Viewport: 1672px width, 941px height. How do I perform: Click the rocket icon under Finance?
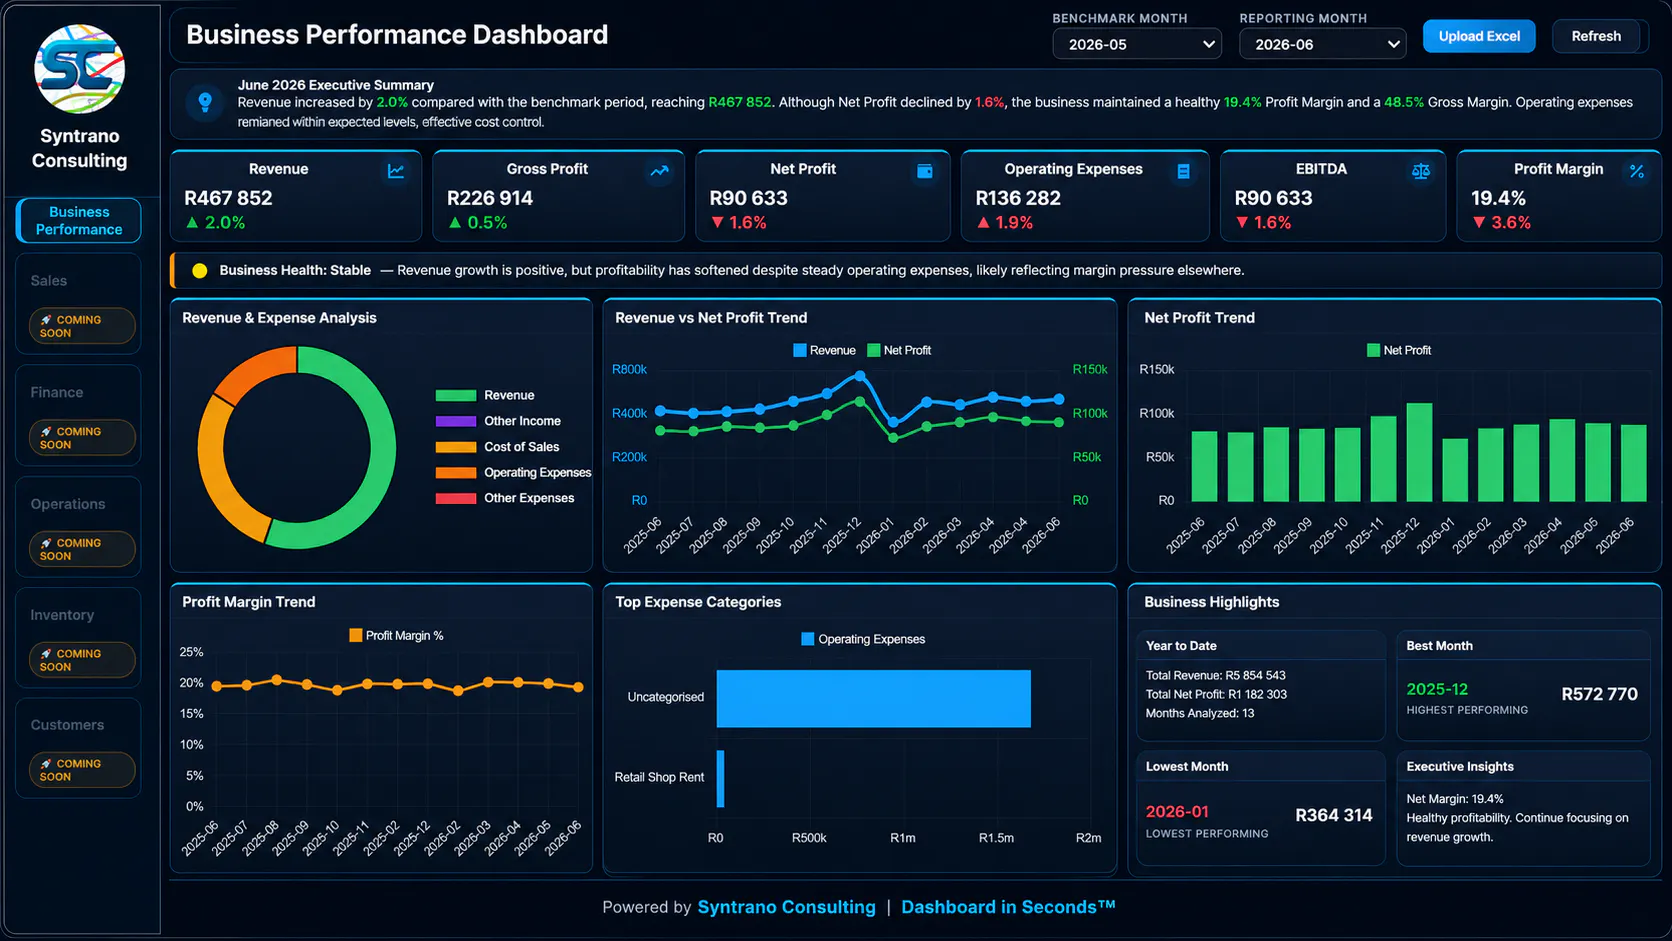(46, 431)
